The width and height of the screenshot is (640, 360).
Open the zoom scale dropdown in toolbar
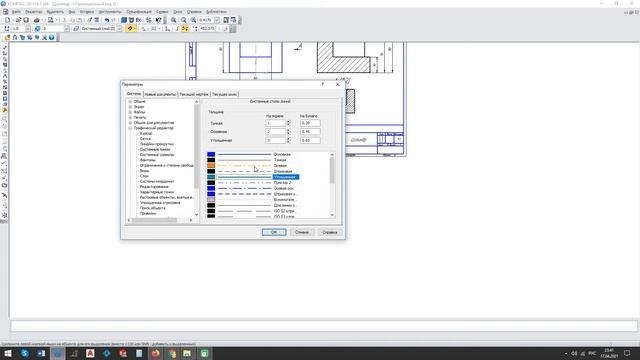tap(217, 20)
